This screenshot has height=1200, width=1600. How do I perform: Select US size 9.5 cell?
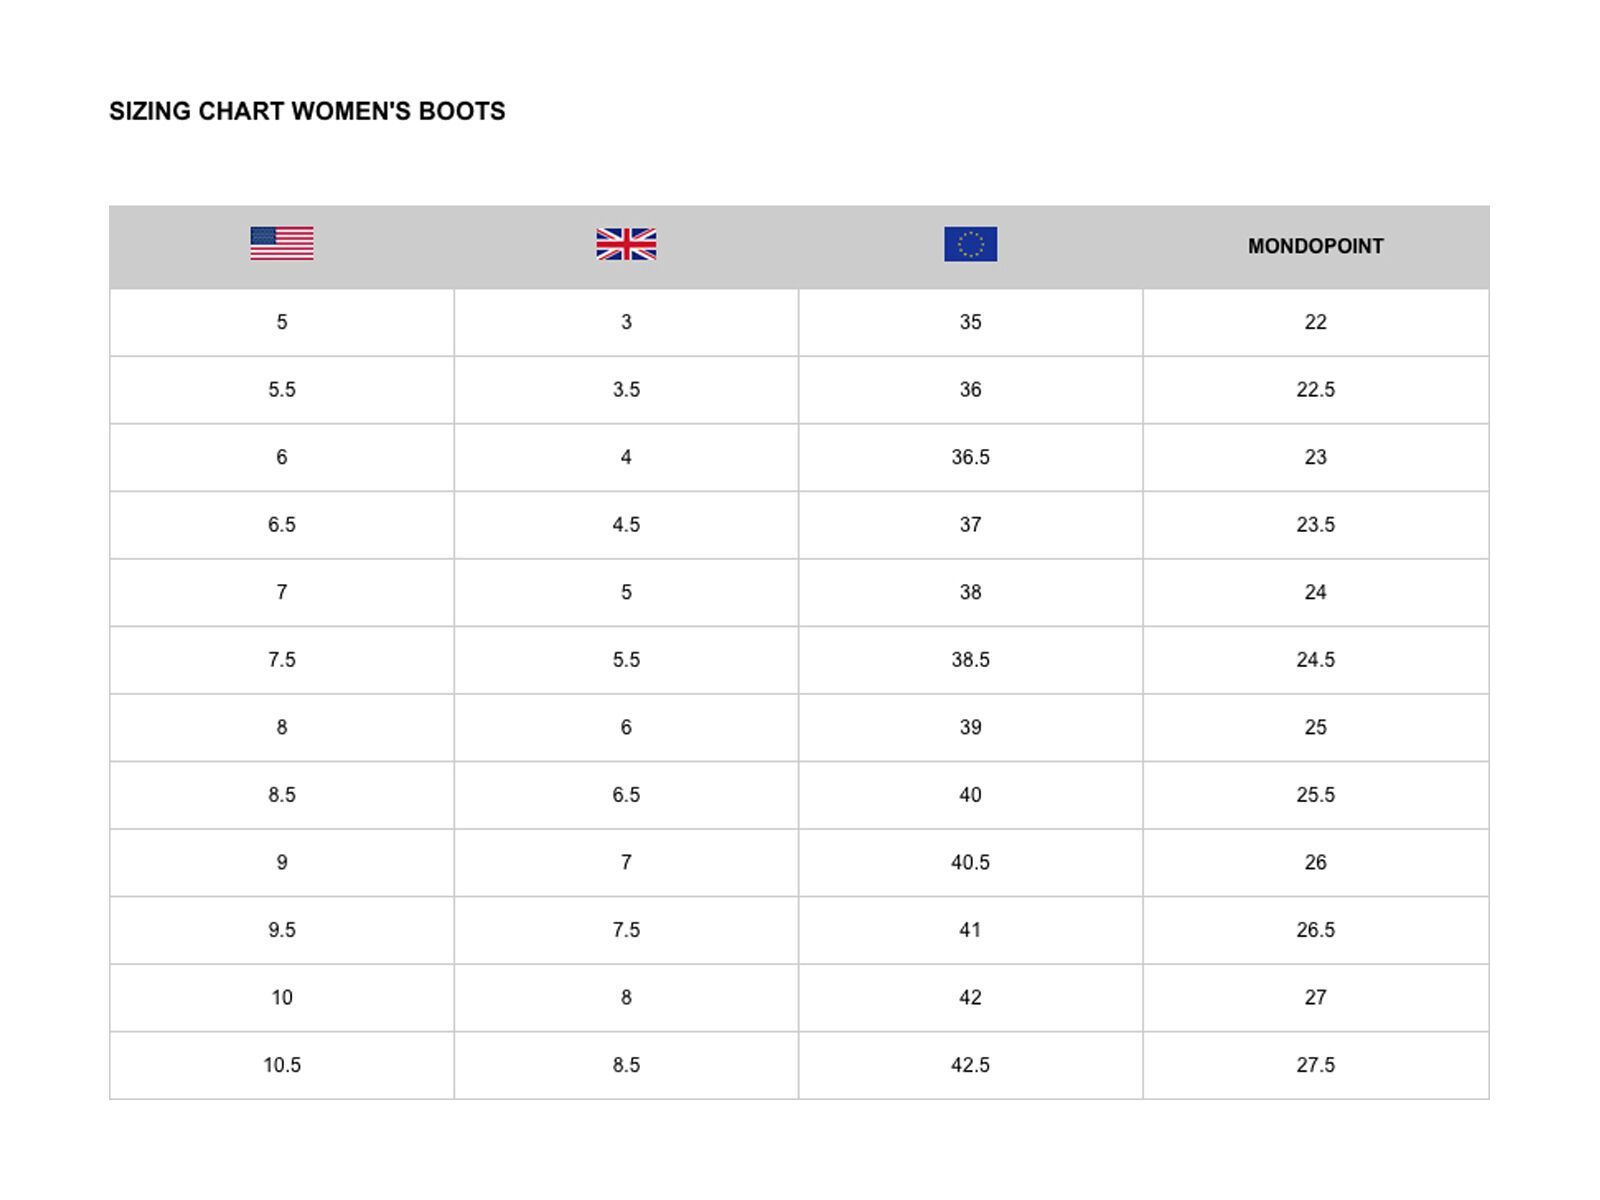282,930
